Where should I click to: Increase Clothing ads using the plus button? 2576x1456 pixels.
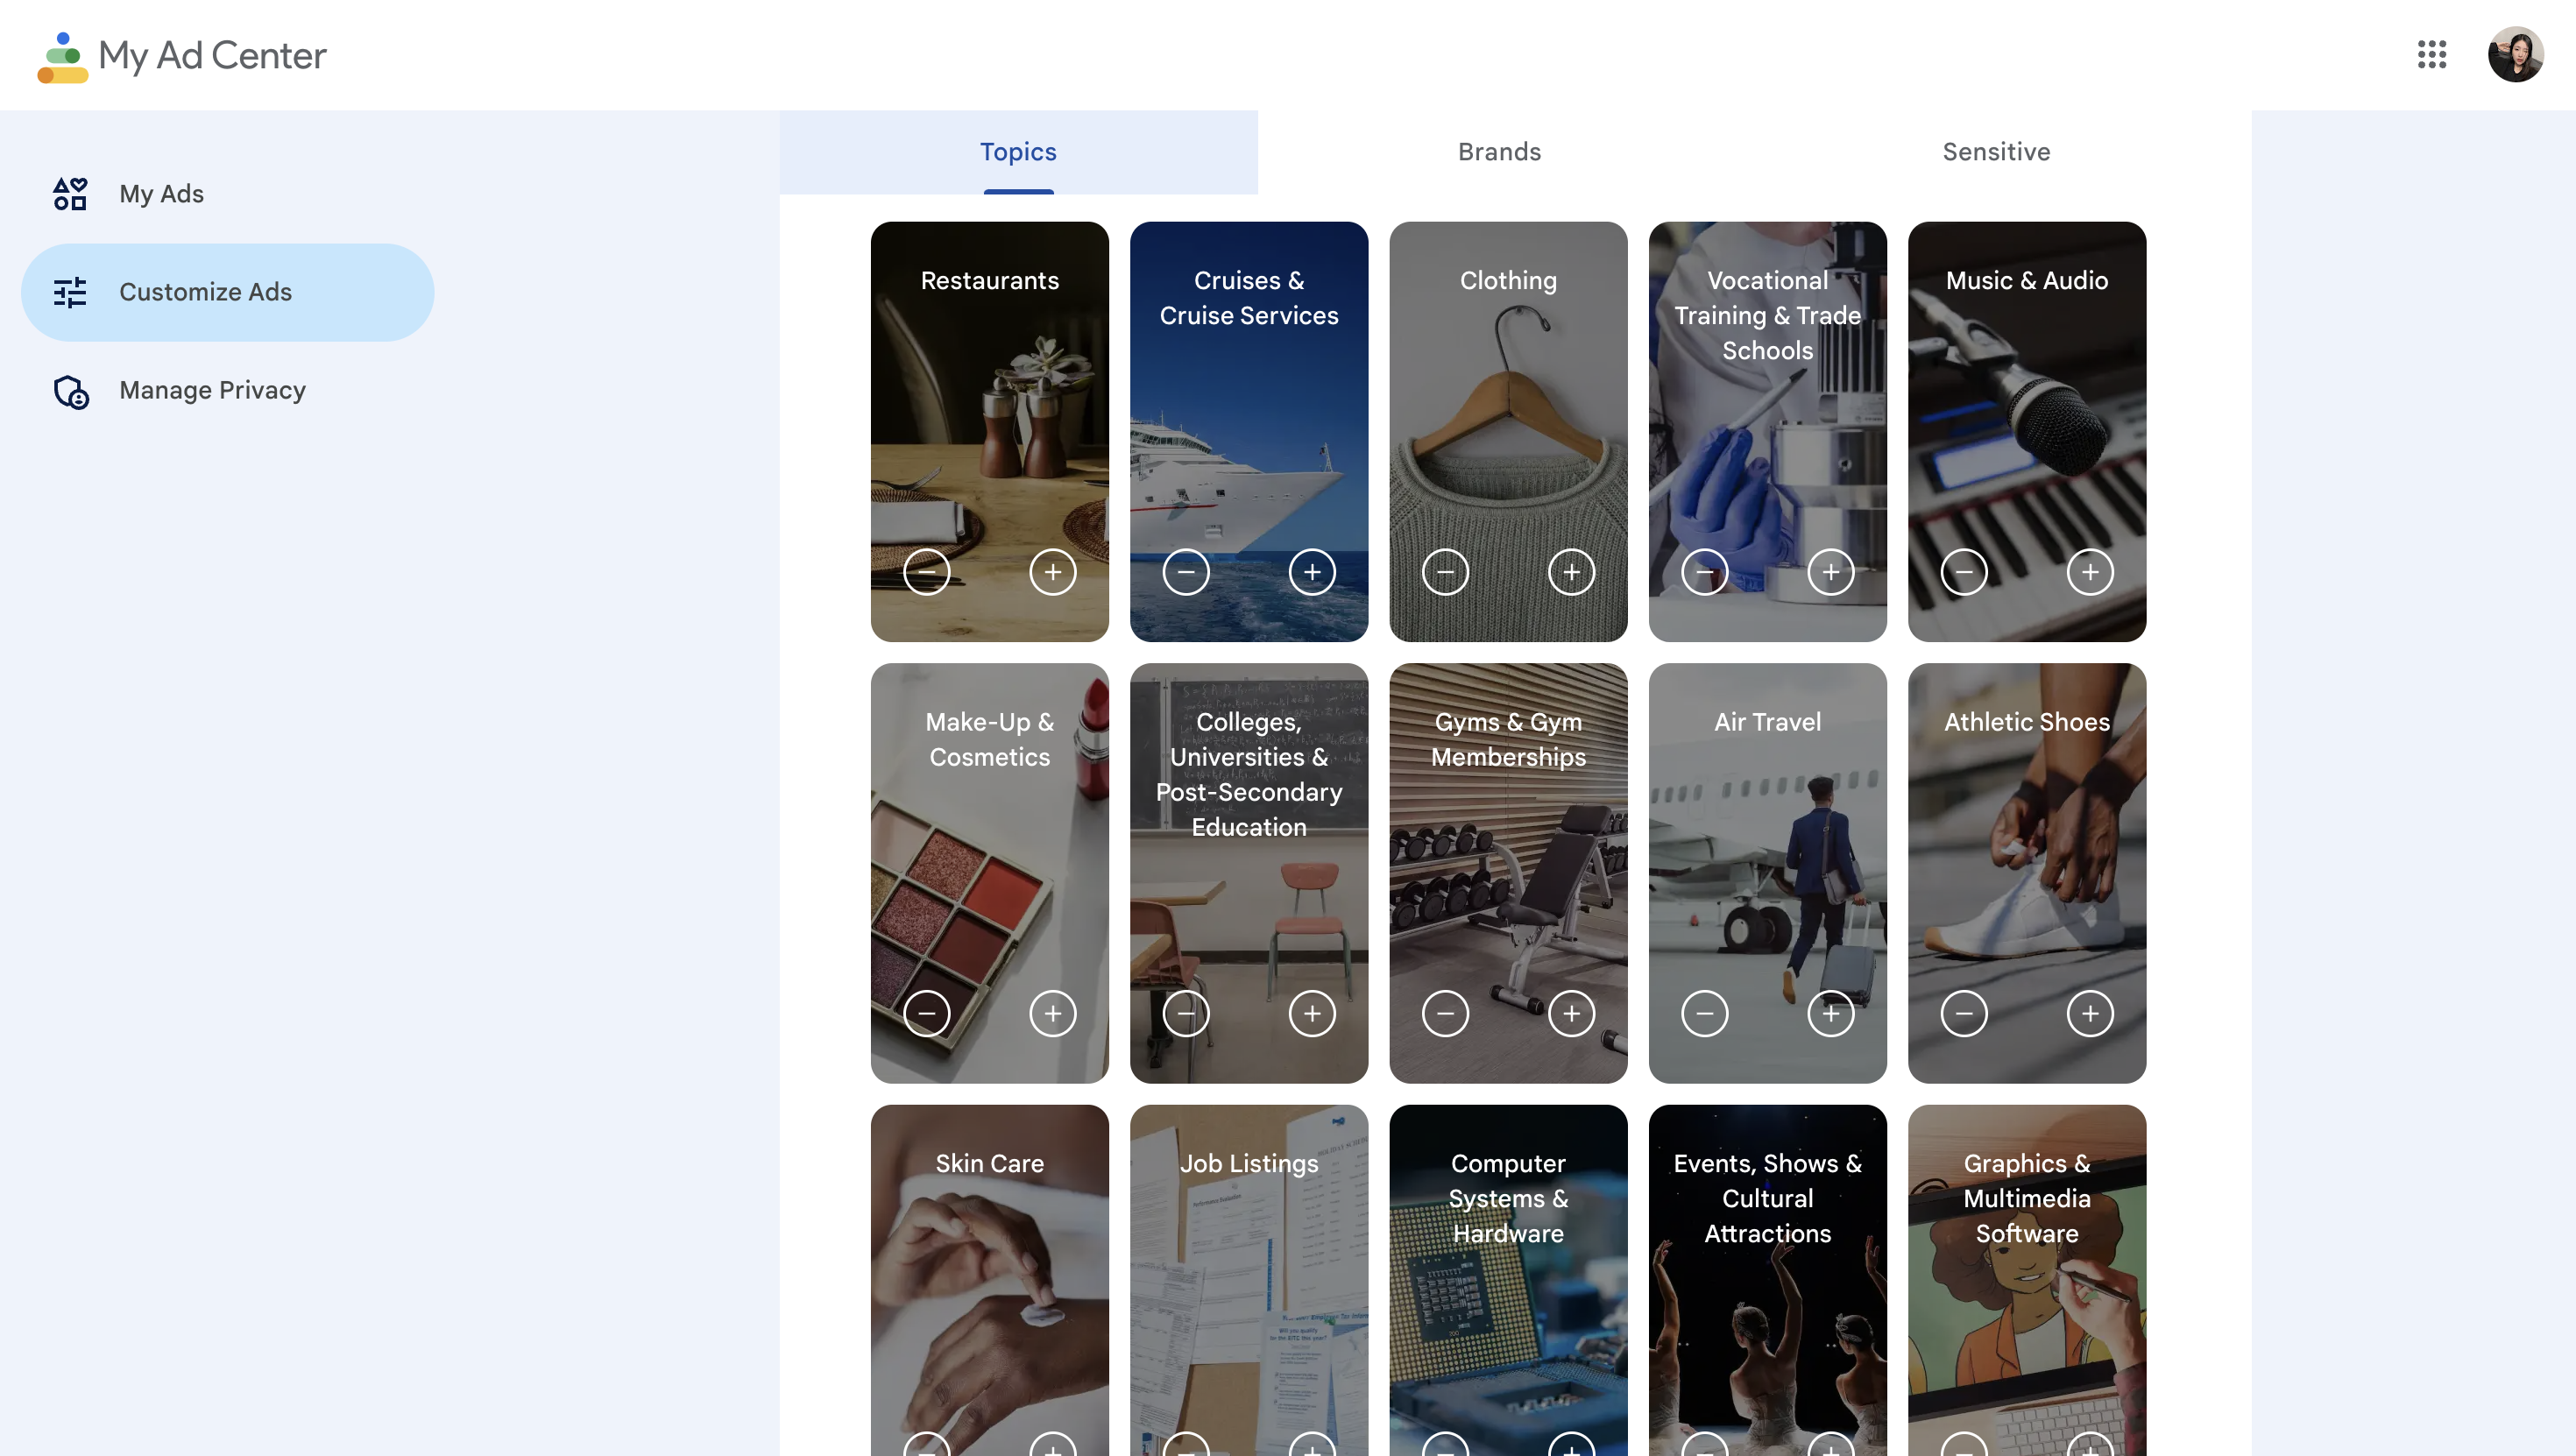pos(1571,572)
